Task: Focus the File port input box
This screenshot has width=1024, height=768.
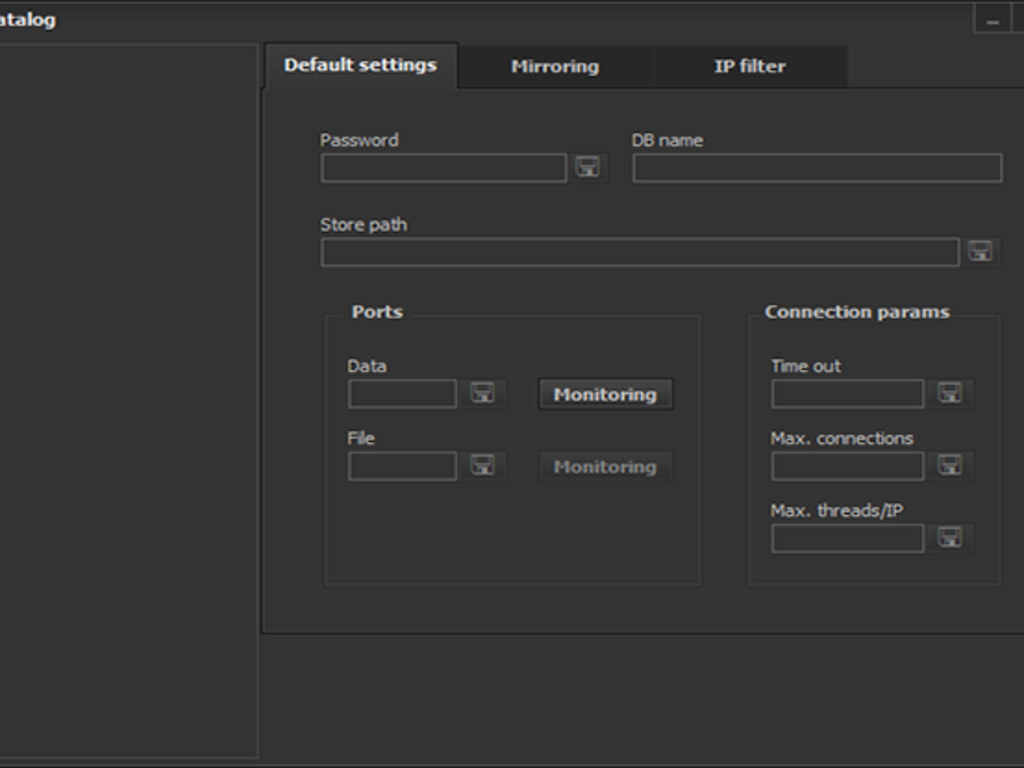Action: [x=402, y=466]
